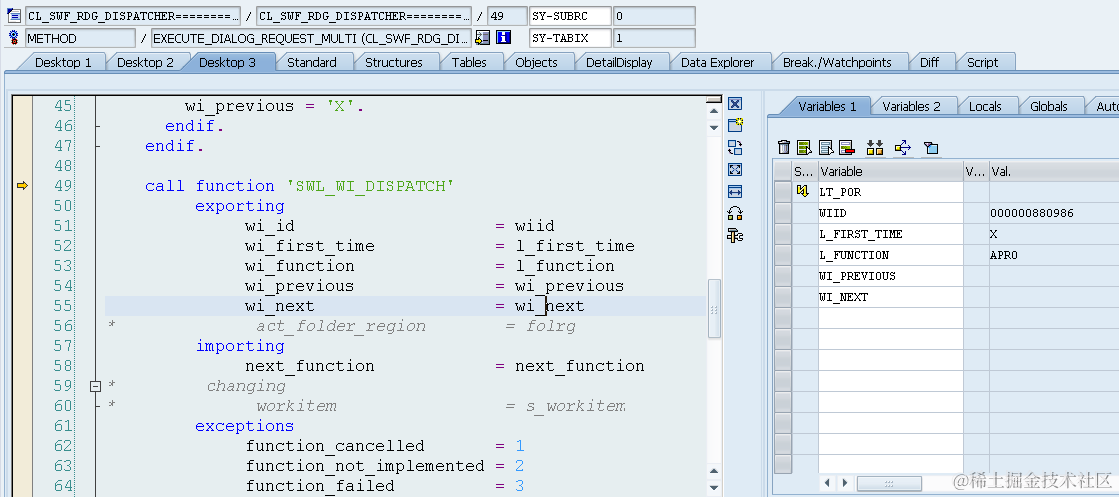The image size is (1119, 497).
Task: Click the gear icon beside METHOD
Action: click(14, 37)
